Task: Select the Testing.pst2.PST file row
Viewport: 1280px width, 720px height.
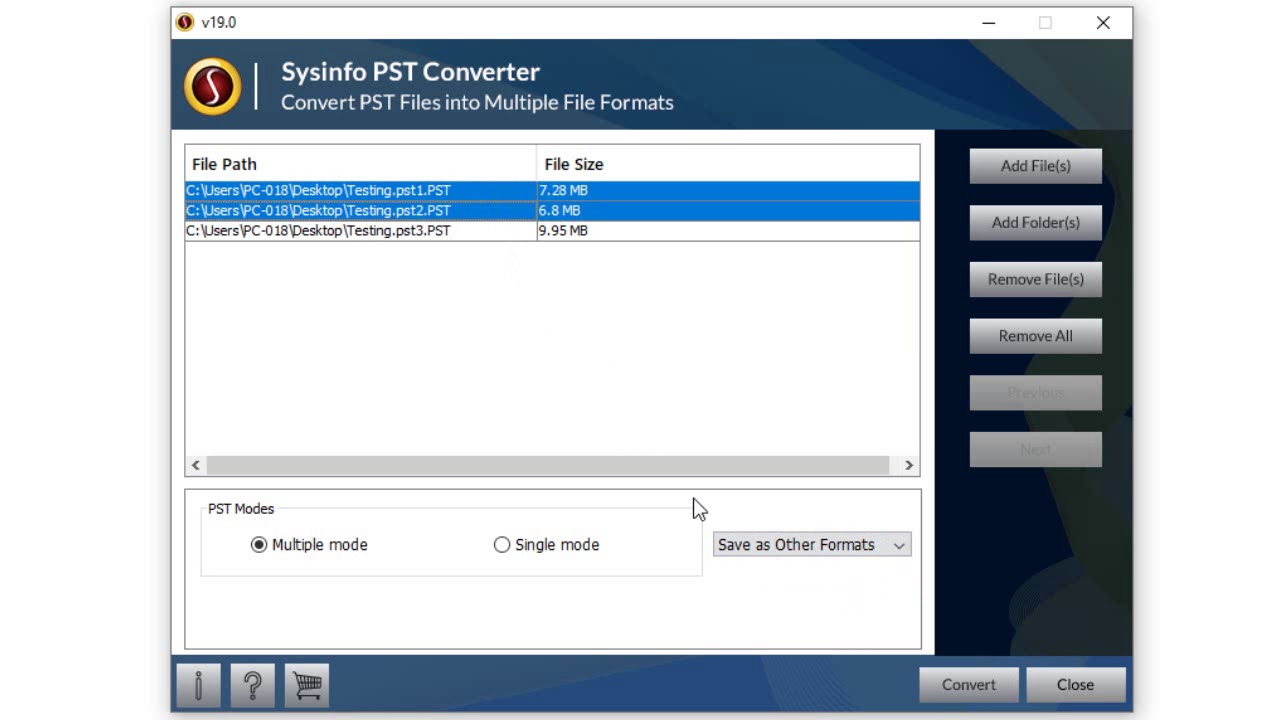Action: pos(552,210)
